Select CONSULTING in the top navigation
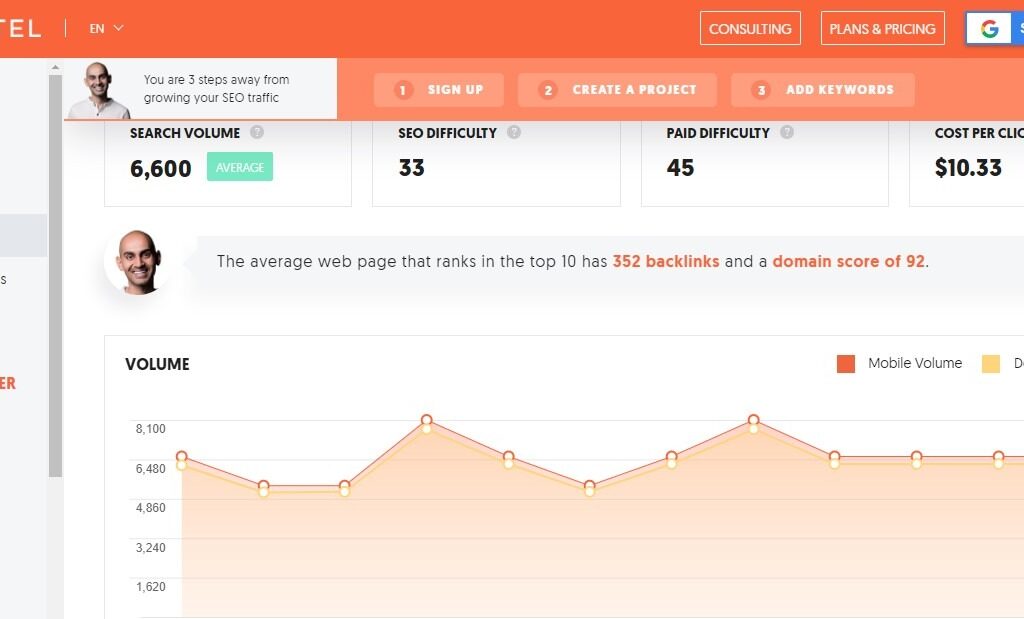Screen dimensions: 1024x619 tap(750, 28)
